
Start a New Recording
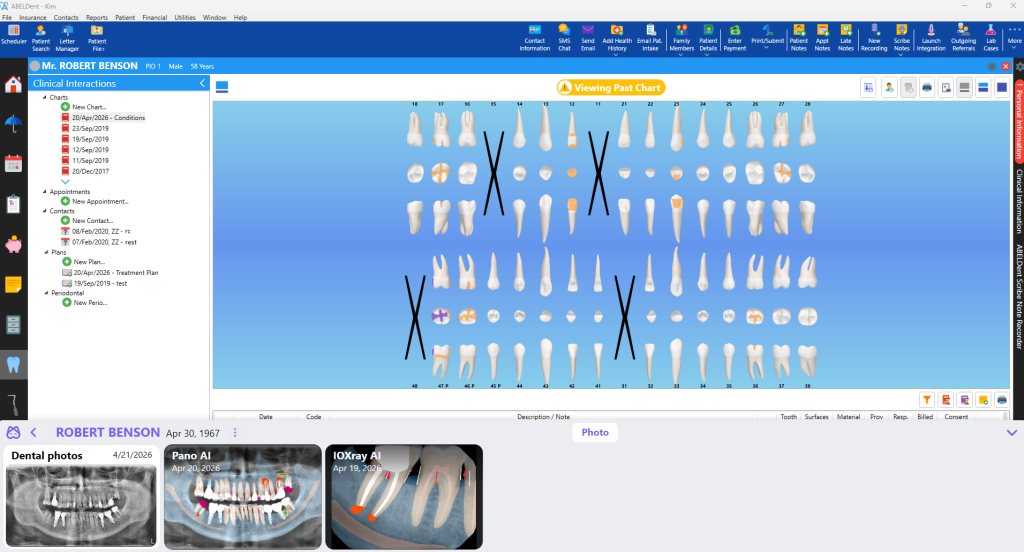pyautogui.click(x=874, y=38)
